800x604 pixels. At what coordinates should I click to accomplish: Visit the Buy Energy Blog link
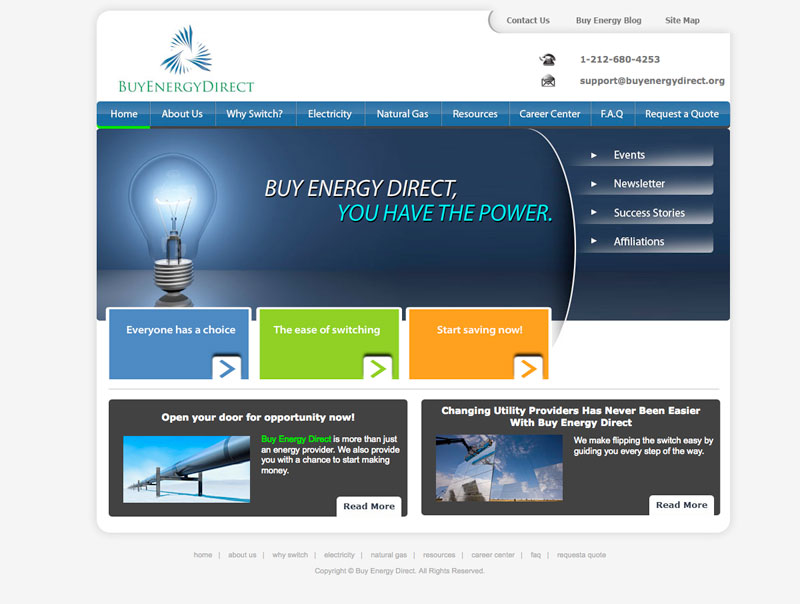[609, 20]
